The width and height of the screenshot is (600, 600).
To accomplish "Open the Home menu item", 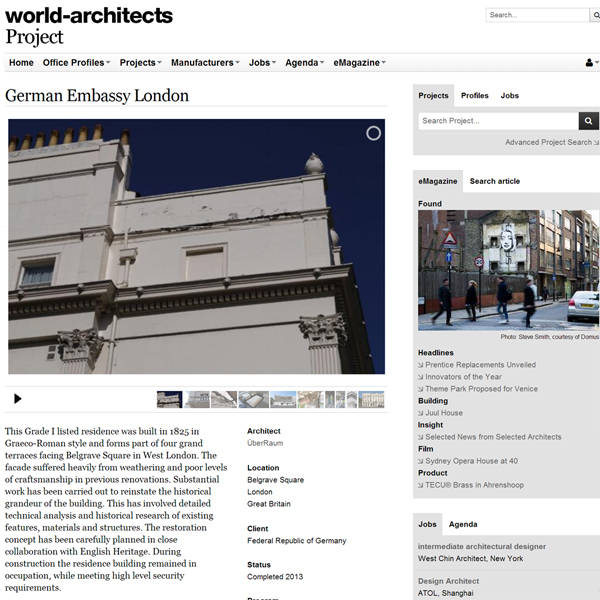I will (x=21, y=63).
